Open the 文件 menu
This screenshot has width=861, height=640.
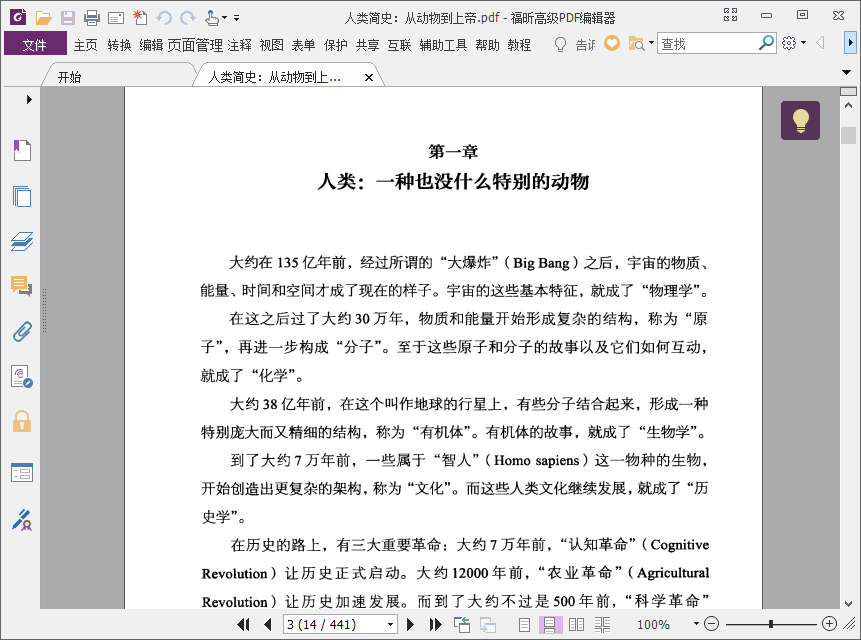point(35,44)
